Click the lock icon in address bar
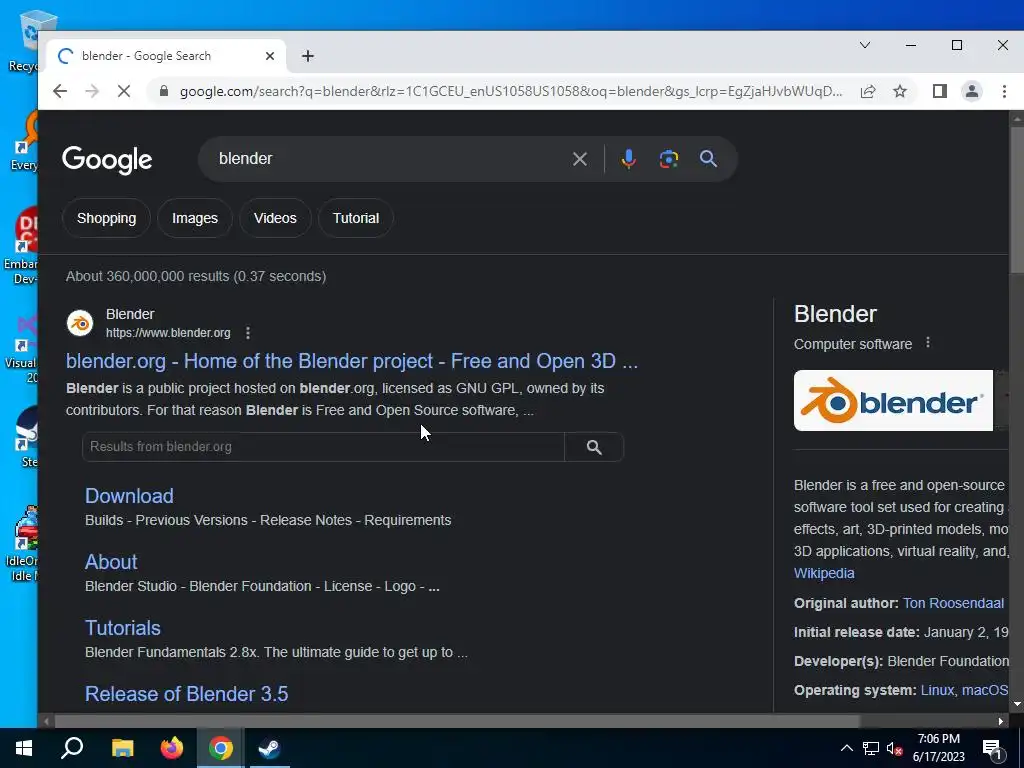 164,91
